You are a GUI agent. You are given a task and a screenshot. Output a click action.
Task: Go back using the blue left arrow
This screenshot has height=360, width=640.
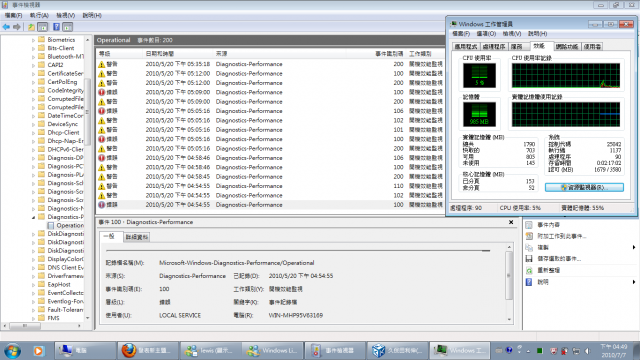tap(6, 27)
